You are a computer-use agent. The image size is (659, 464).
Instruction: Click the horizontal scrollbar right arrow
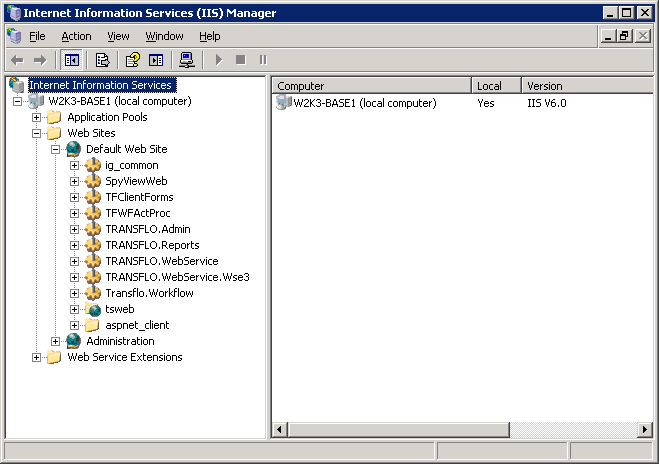645,430
